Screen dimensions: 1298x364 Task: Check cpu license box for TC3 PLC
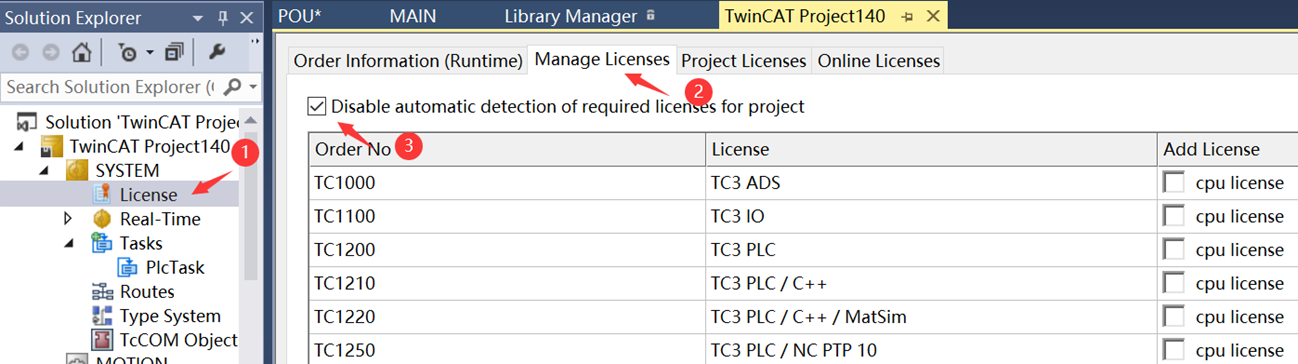point(1174,250)
